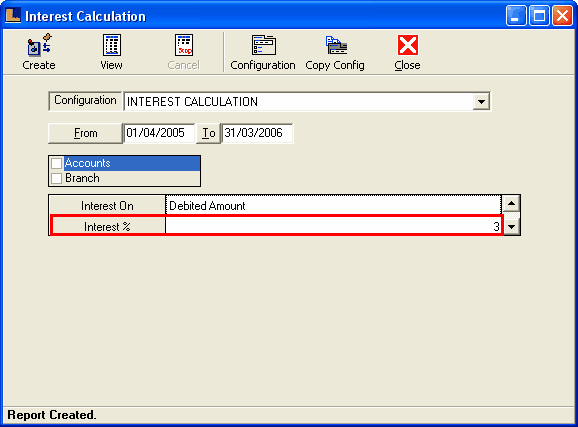578x427 pixels.
Task: Select the Debited Amount field
Action: tap(333, 205)
